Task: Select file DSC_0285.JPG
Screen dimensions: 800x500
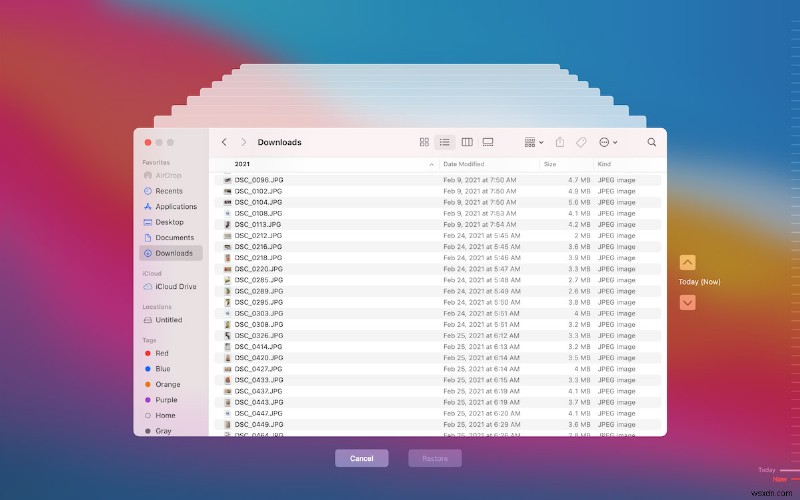Action: pyautogui.click(x=438, y=280)
